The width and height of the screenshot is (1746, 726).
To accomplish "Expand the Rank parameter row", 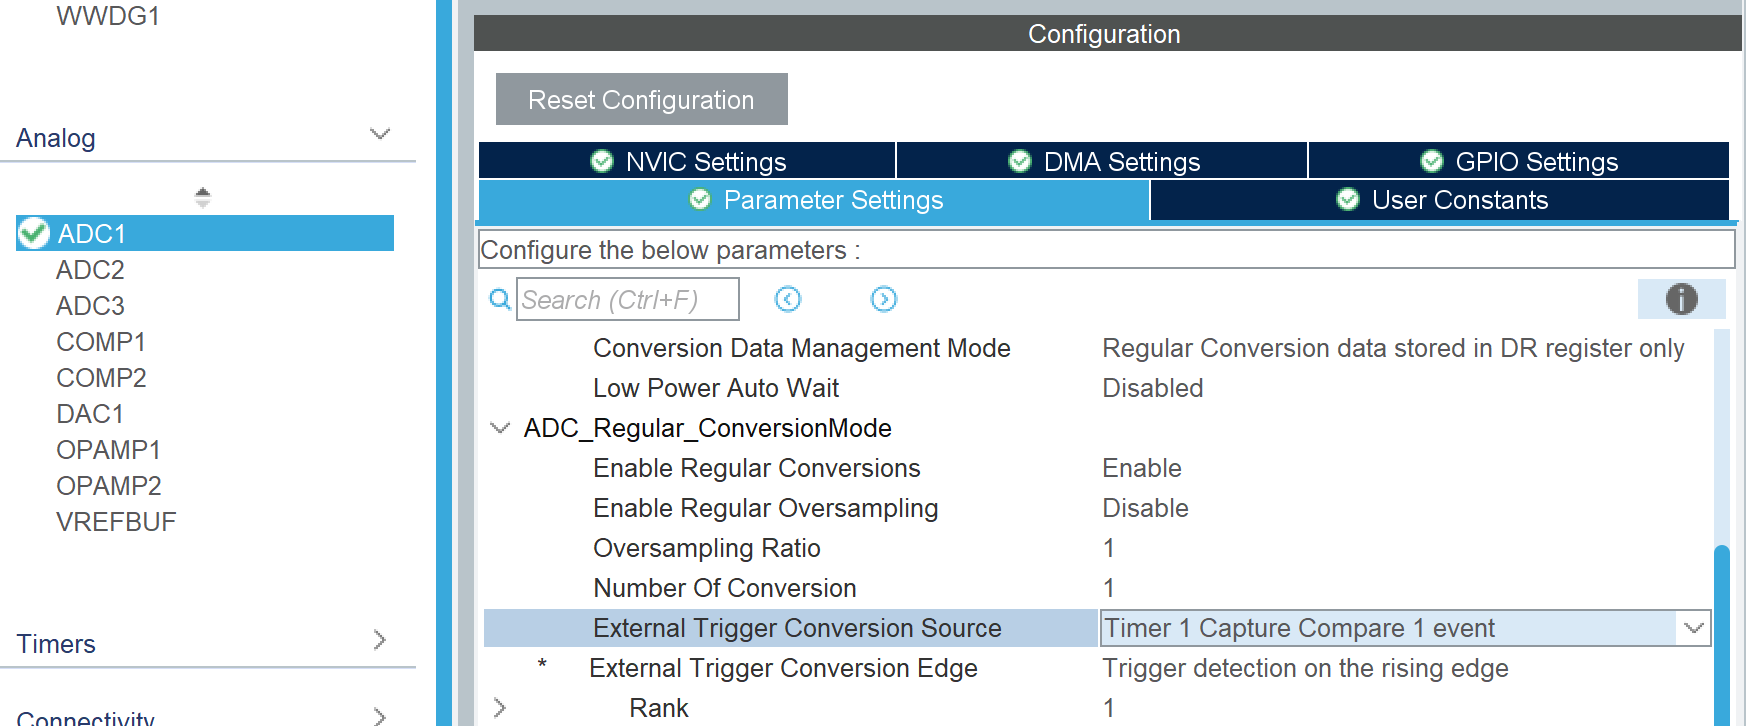I will coord(500,708).
